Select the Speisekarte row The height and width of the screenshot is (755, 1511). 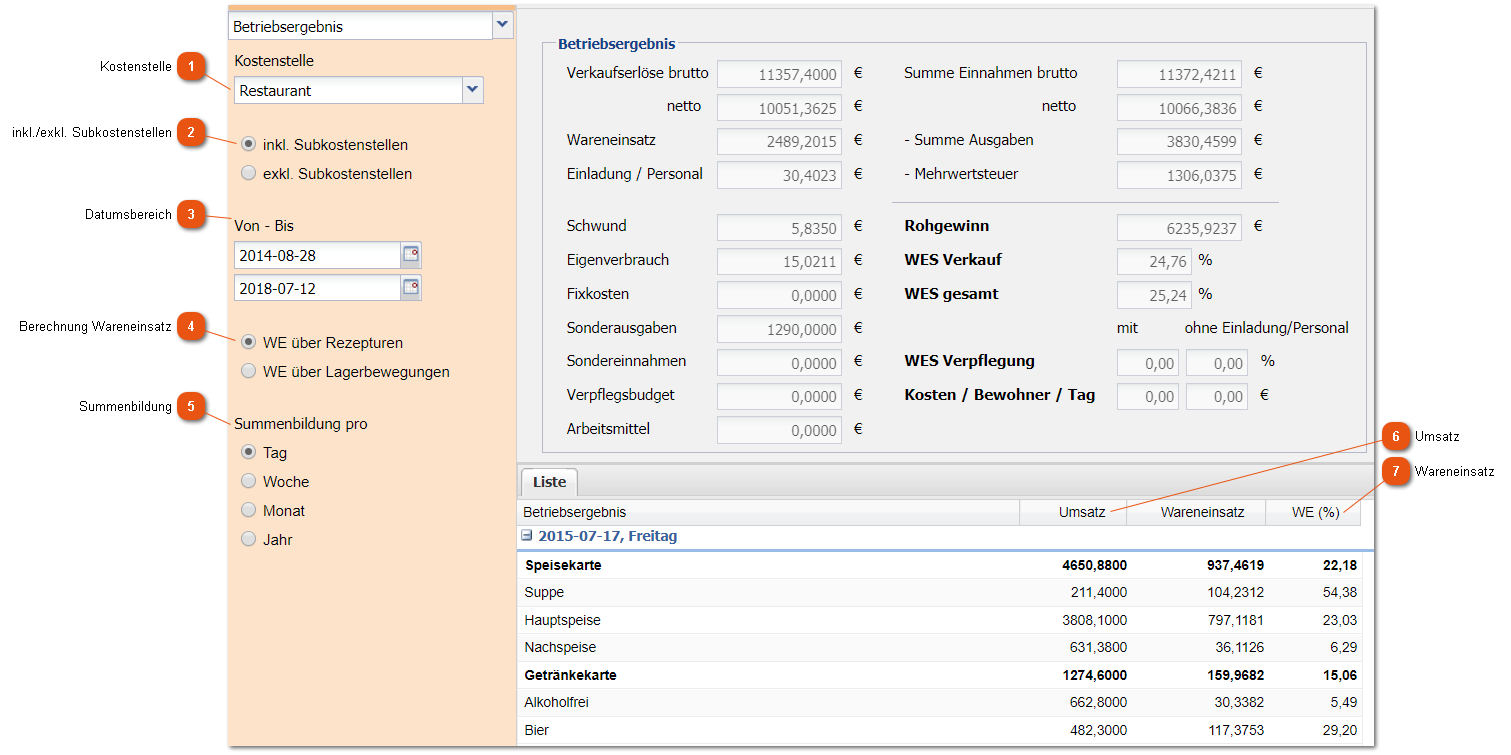coord(940,565)
